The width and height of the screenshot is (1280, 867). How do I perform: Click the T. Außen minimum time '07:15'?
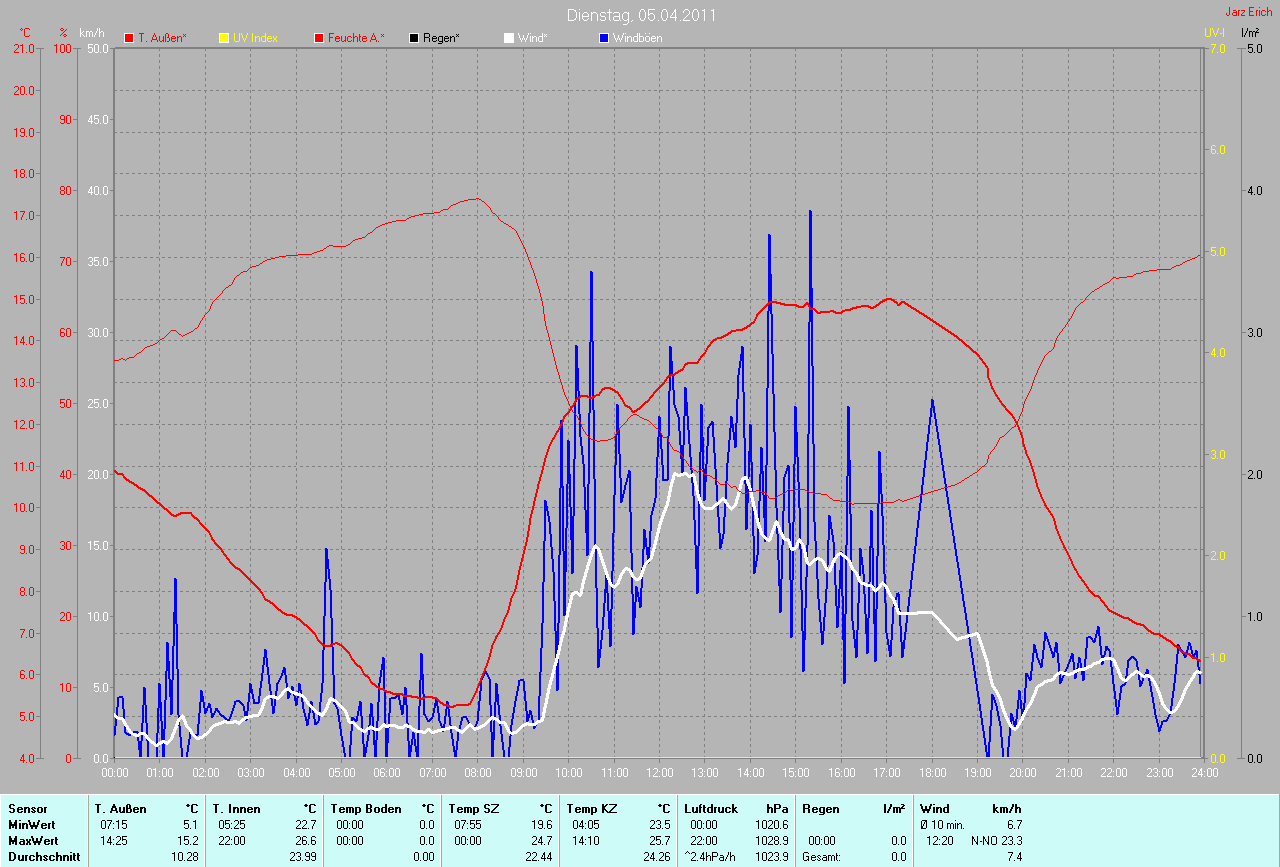coord(112,824)
